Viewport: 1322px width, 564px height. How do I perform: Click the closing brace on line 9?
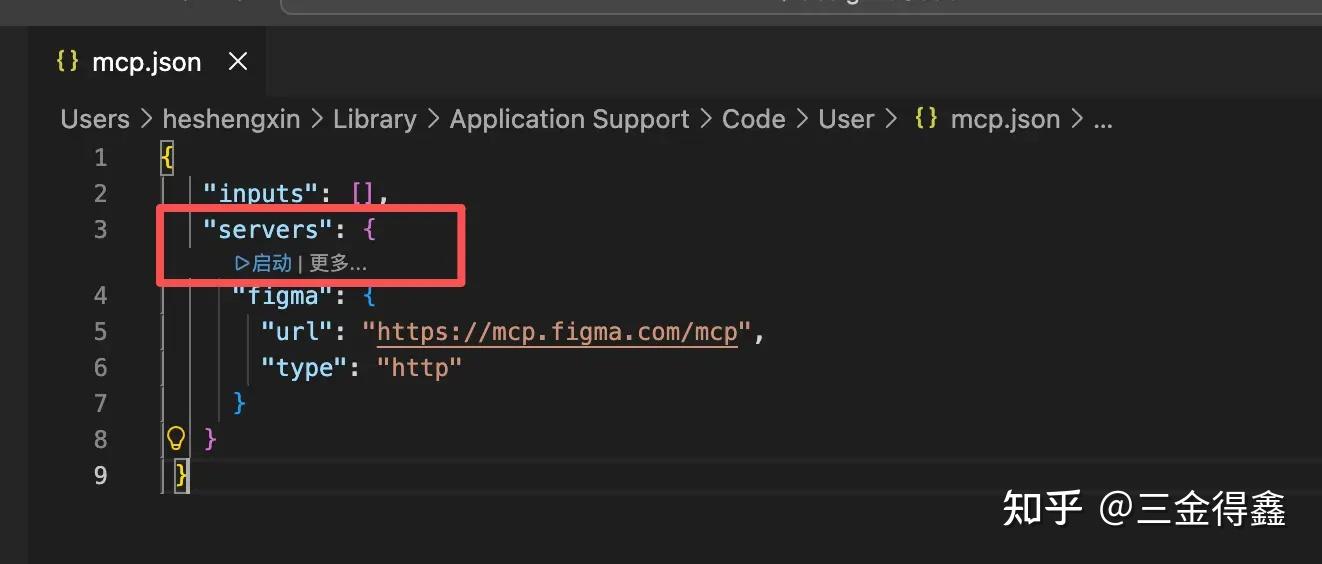click(181, 476)
